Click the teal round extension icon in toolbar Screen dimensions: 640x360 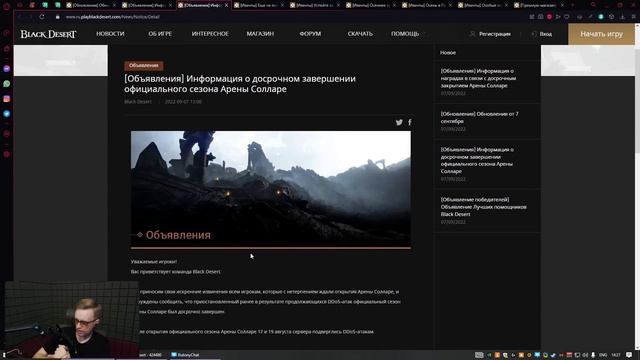[601, 17]
